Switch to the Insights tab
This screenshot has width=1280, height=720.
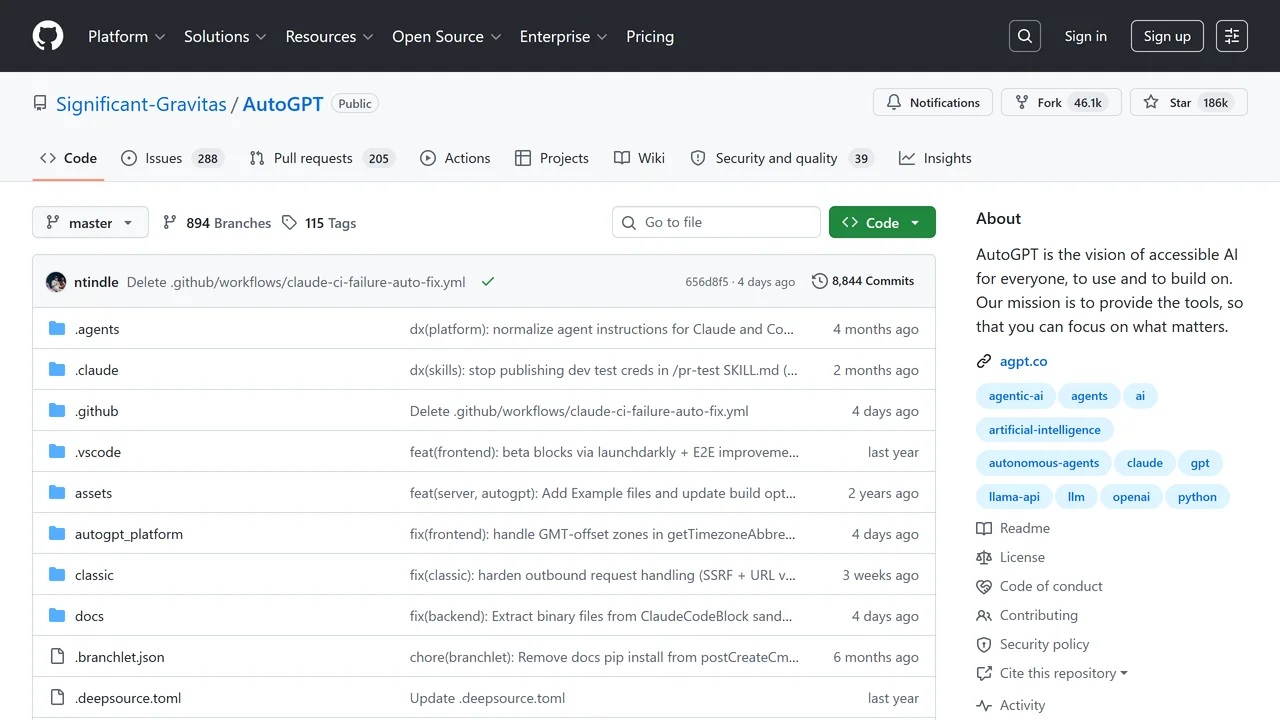point(935,158)
